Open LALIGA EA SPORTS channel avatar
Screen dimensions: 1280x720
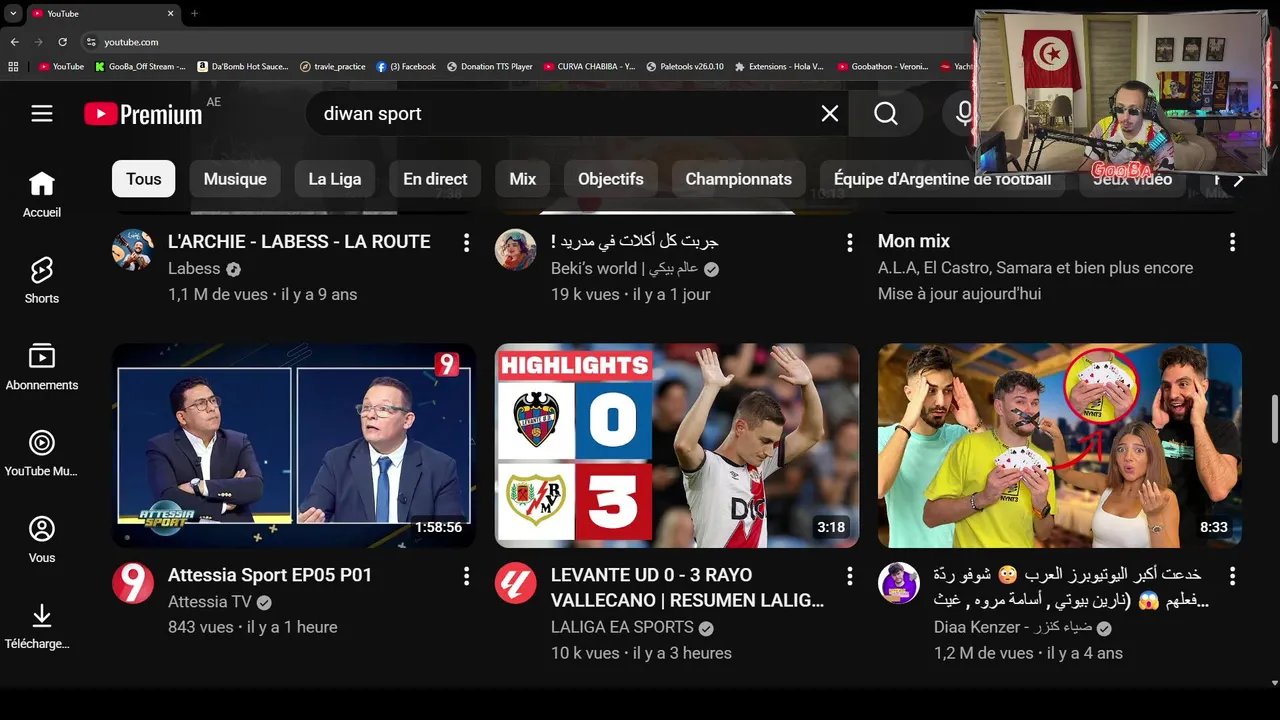coord(516,583)
